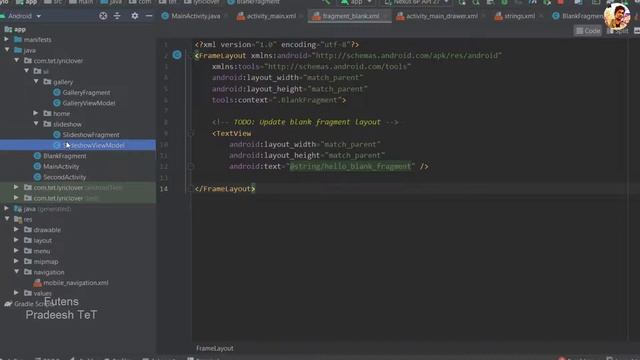Hide the Project panel with minus icon

pos(149,16)
